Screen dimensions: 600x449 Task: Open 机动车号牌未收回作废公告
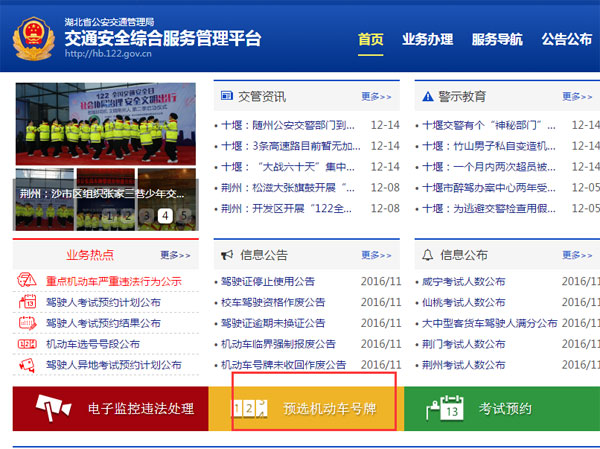click(284, 365)
